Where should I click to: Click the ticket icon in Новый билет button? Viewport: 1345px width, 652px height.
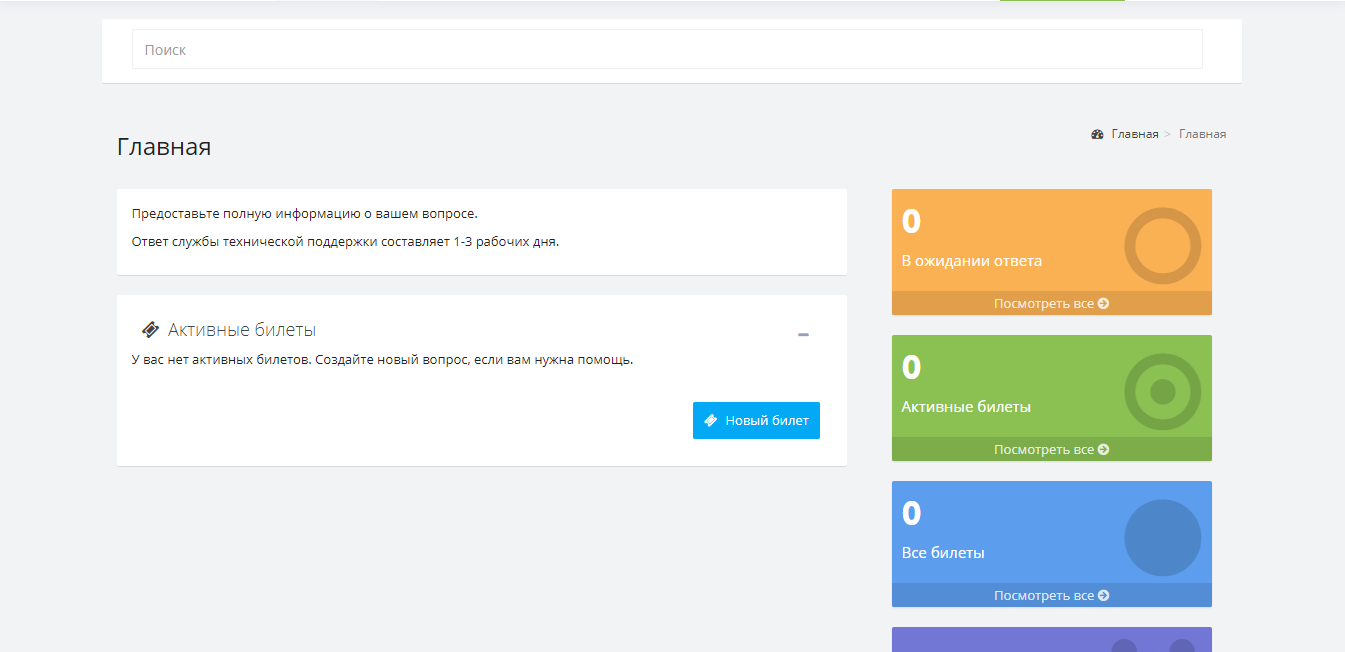click(x=711, y=421)
